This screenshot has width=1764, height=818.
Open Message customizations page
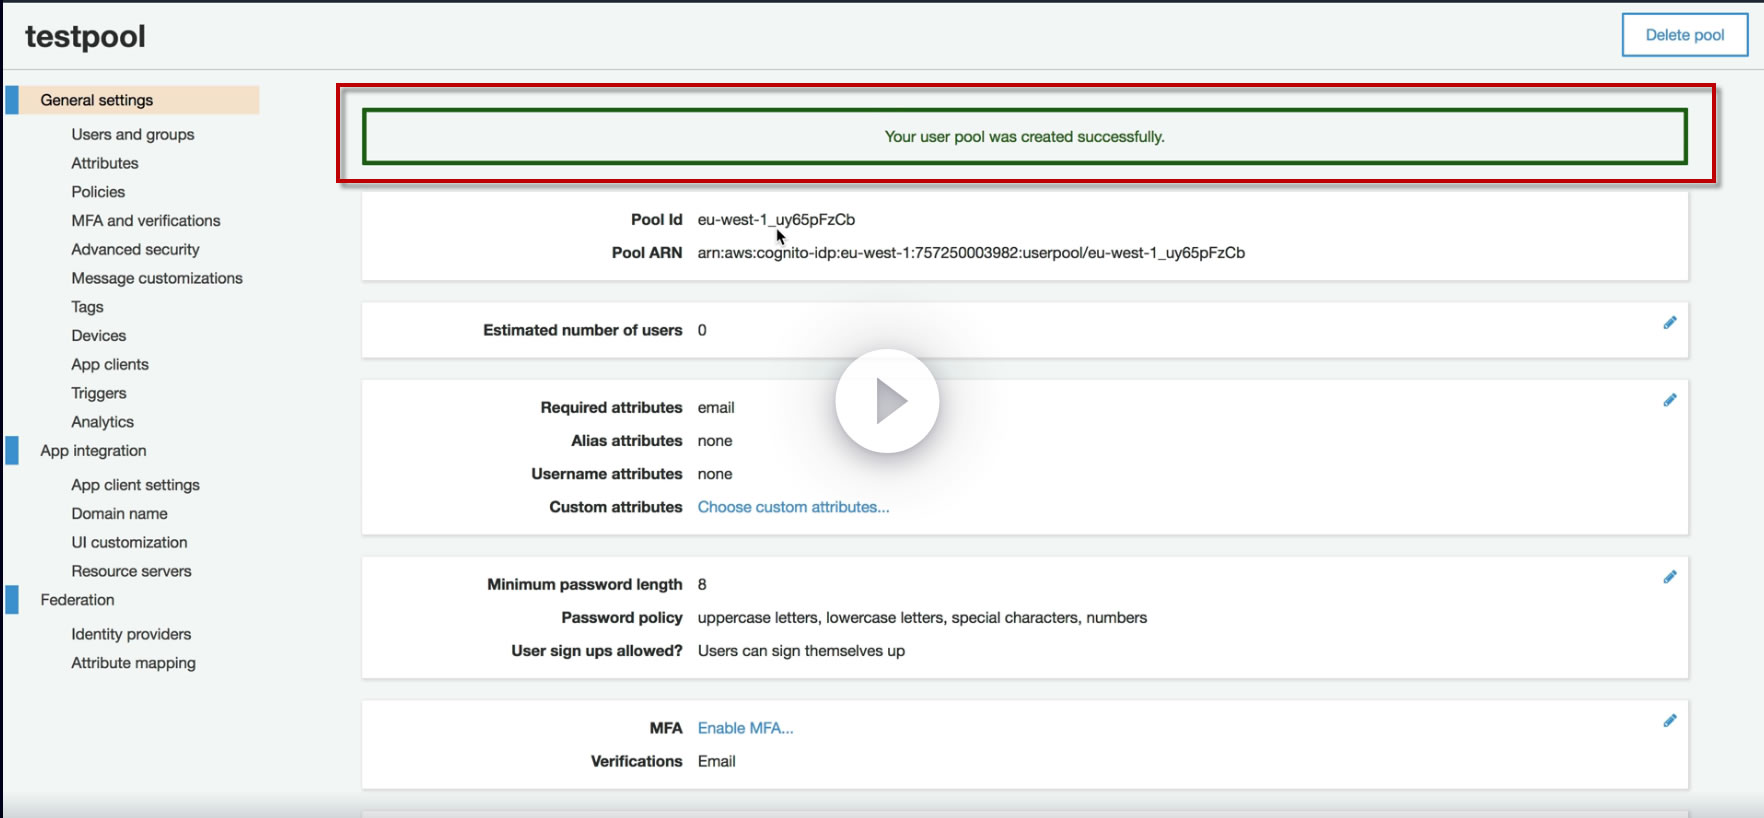pos(157,278)
